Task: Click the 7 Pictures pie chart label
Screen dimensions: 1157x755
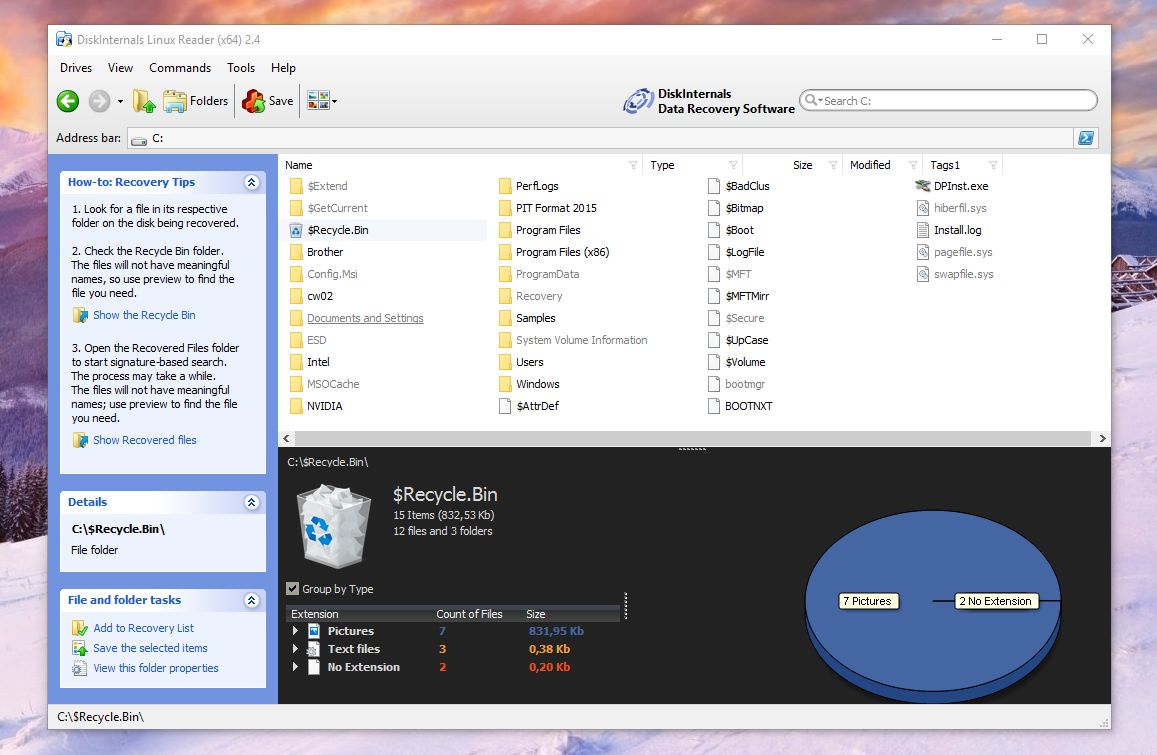Action: click(867, 601)
